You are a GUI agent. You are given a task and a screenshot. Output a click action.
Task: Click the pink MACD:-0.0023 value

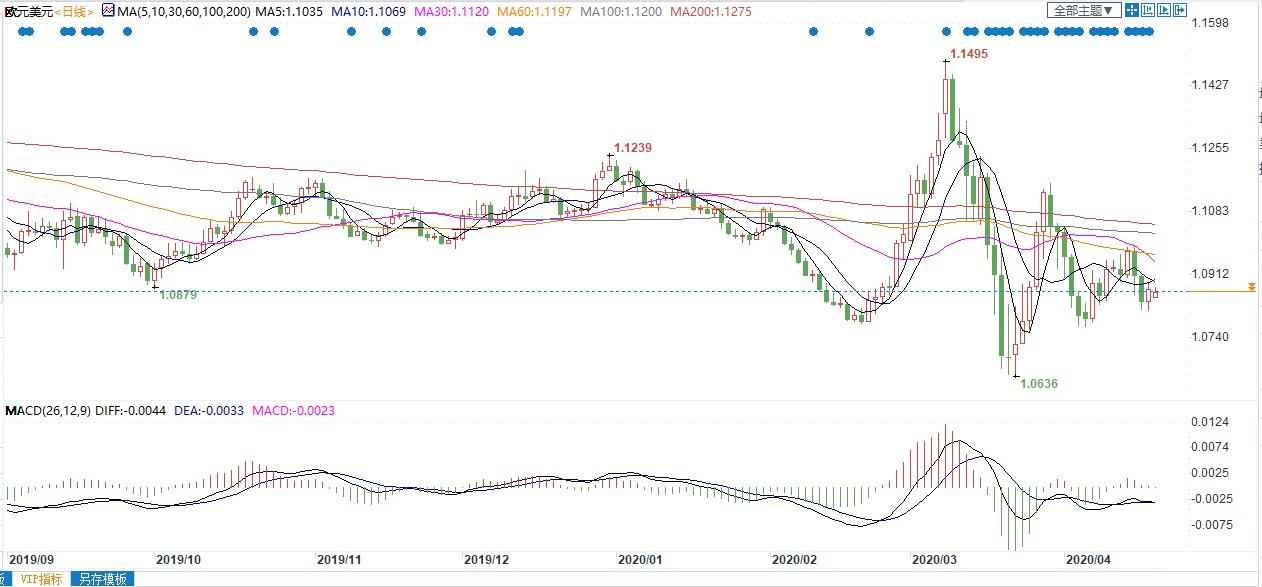pyautogui.click(x=292, y=412)
